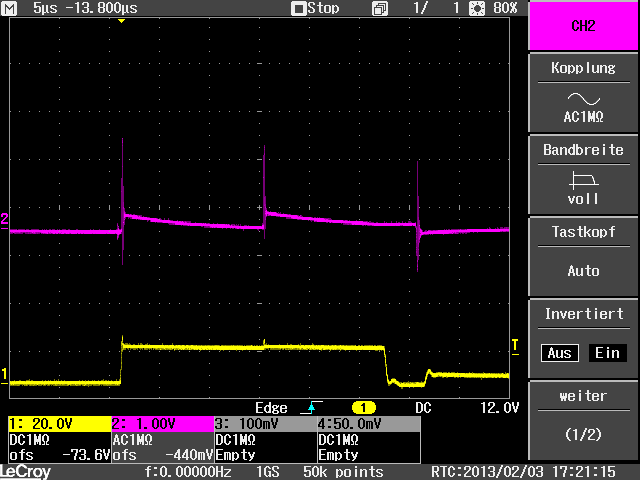The width and height of the screenshot is (640, 480).
Task: Click the M timebase mode icon
Action: (x=9, y=8)
